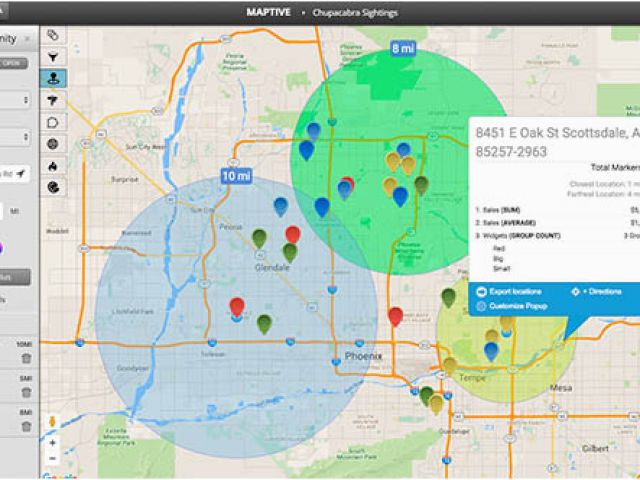Open the round boundary tool below the polygon tool
Viewport: 640px width, 480px height.
pos(53,144)
